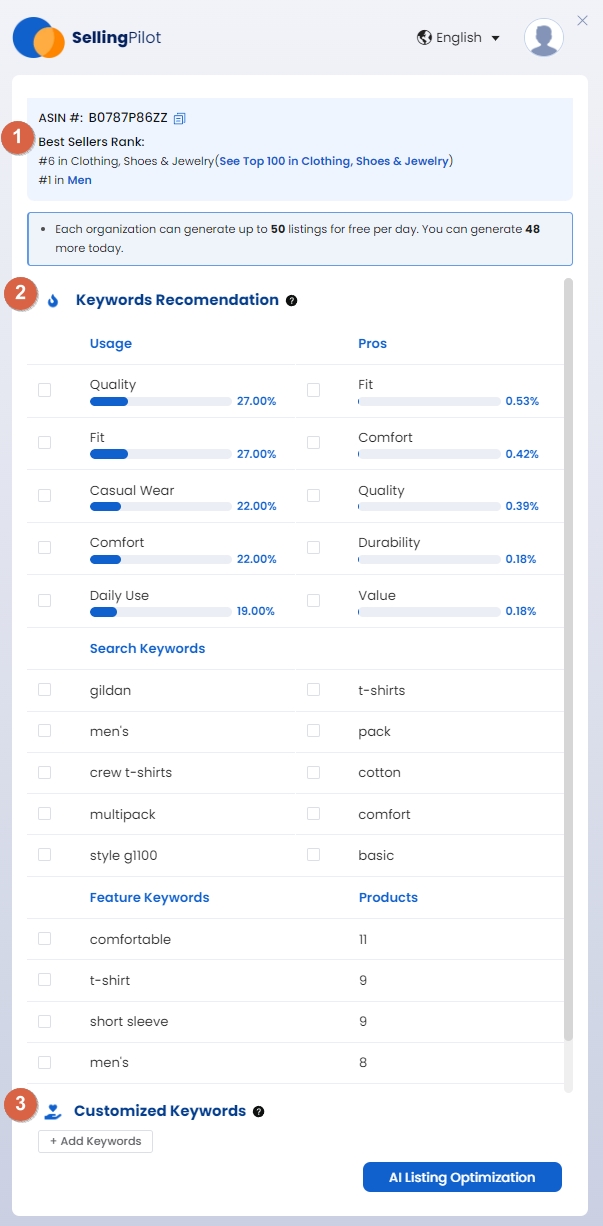Click the globe language icon

coord(425,38)
